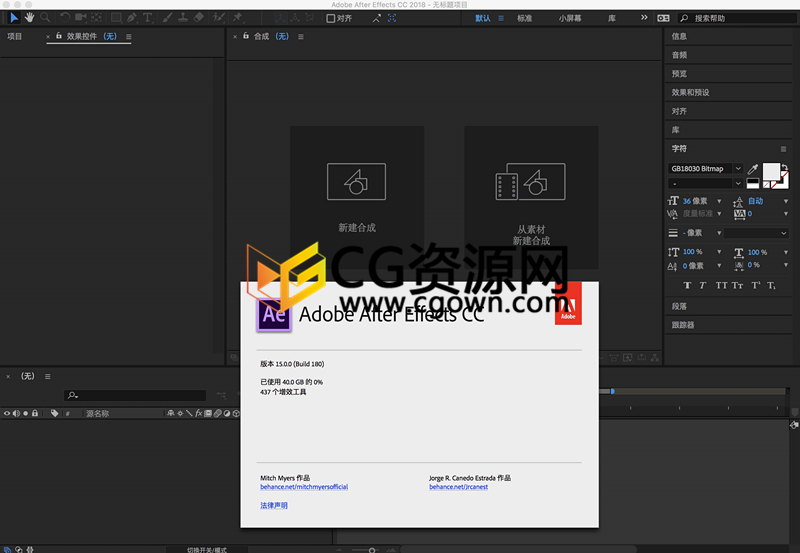Click the snap to collapsed compositions icon

tap(392, 18)
